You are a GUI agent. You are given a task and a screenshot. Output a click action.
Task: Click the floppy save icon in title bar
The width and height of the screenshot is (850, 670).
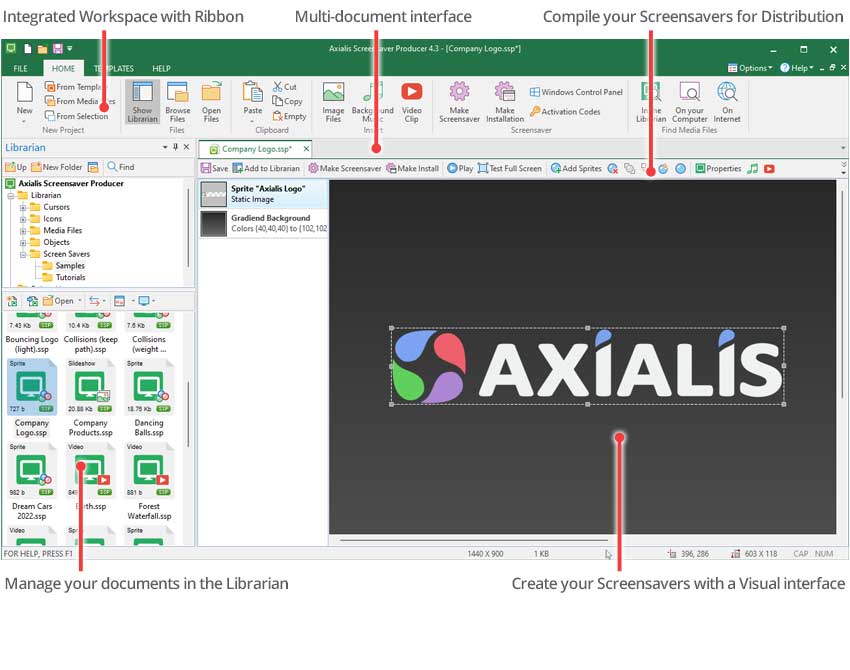(x=57, y=49)
